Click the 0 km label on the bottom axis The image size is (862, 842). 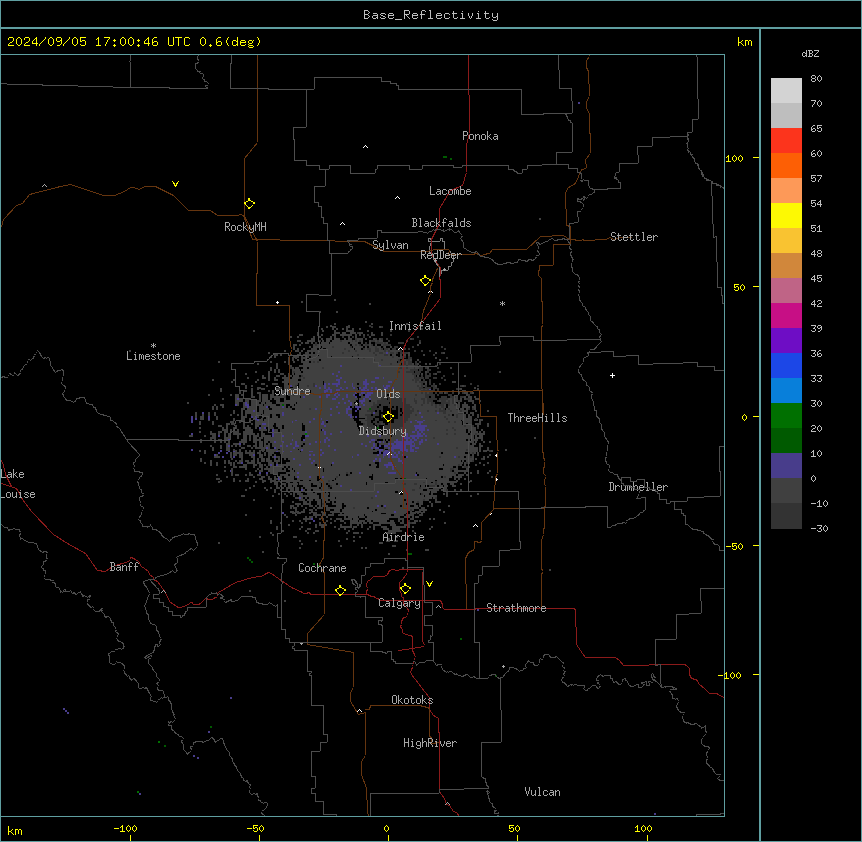pos(386,828)
